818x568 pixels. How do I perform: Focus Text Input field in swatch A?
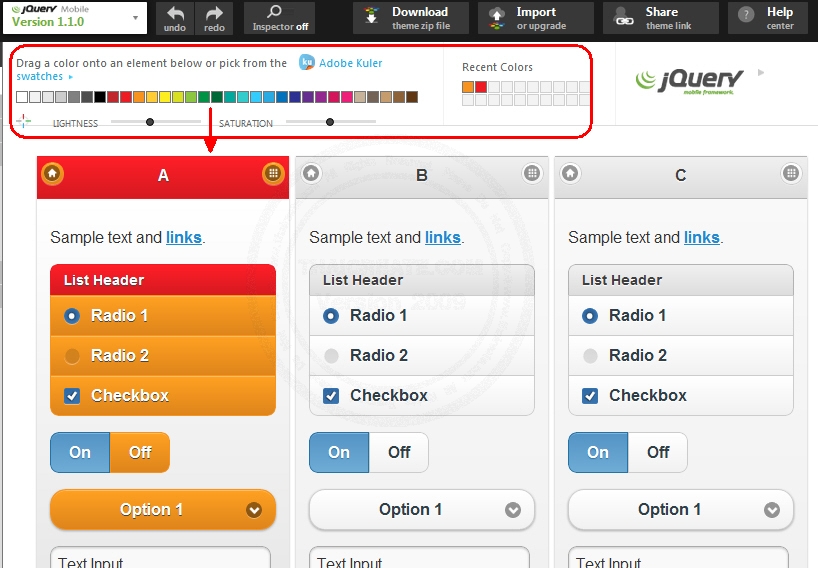pyautogui.click(x=160, y=558)
